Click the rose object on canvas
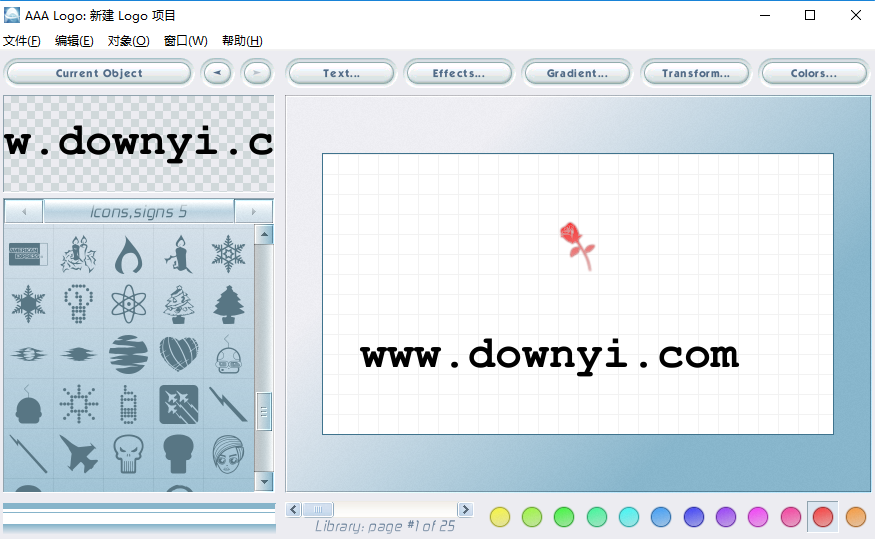The width and height of the screenshot is (875, 539). click(x=576, y=244)
